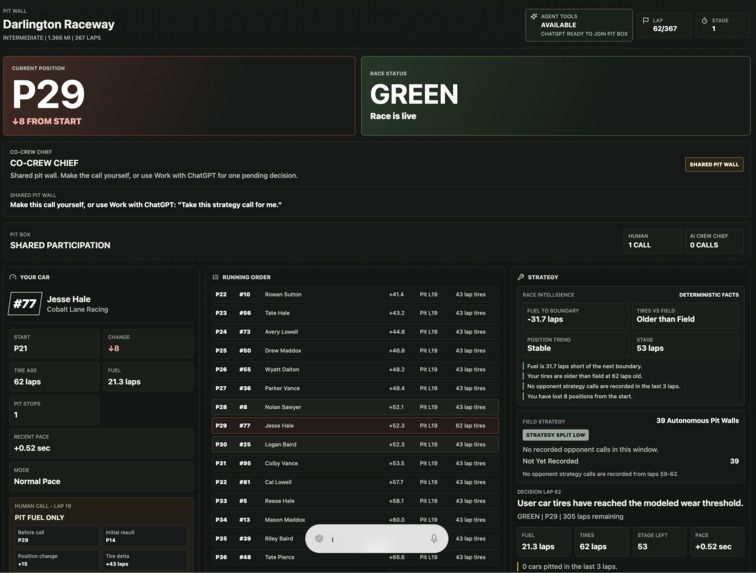This screenshot has width=756, height=573.
Task: Select the P33 Reese Hale row
Action: pyautogui.click(x=355, y=501)
